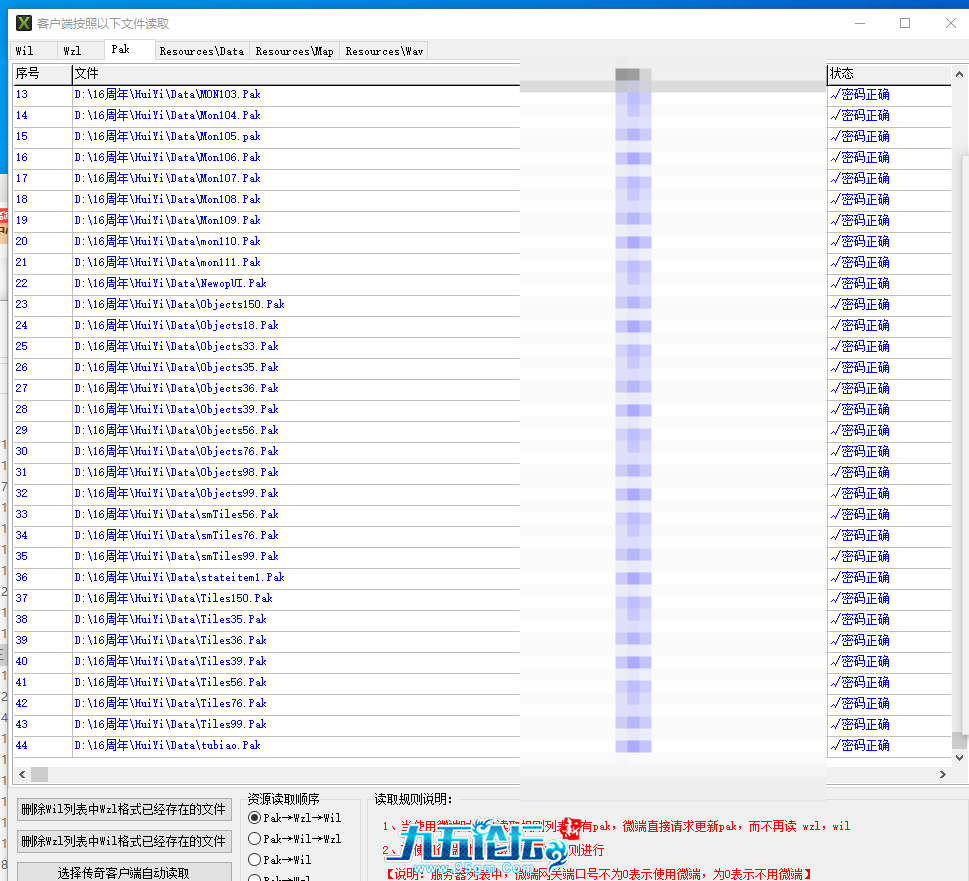
Task: Click the 文件 column header
Action: (295, 74)
